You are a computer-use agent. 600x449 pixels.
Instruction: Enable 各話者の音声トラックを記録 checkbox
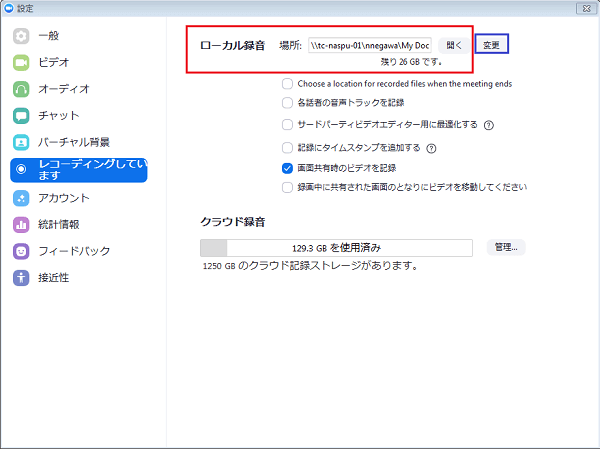[287, 103]
